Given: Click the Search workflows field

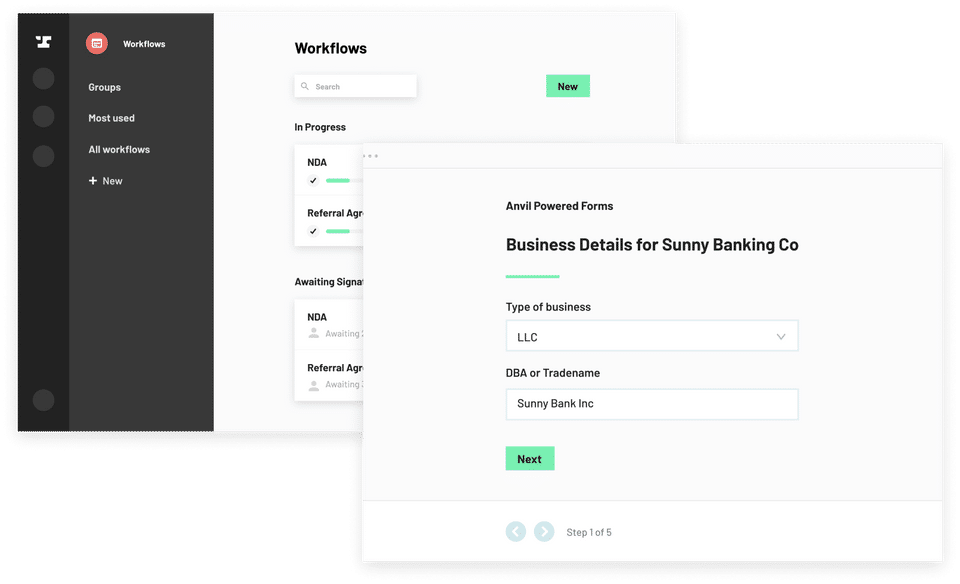Looking at the screenshot, I should 355,86.
